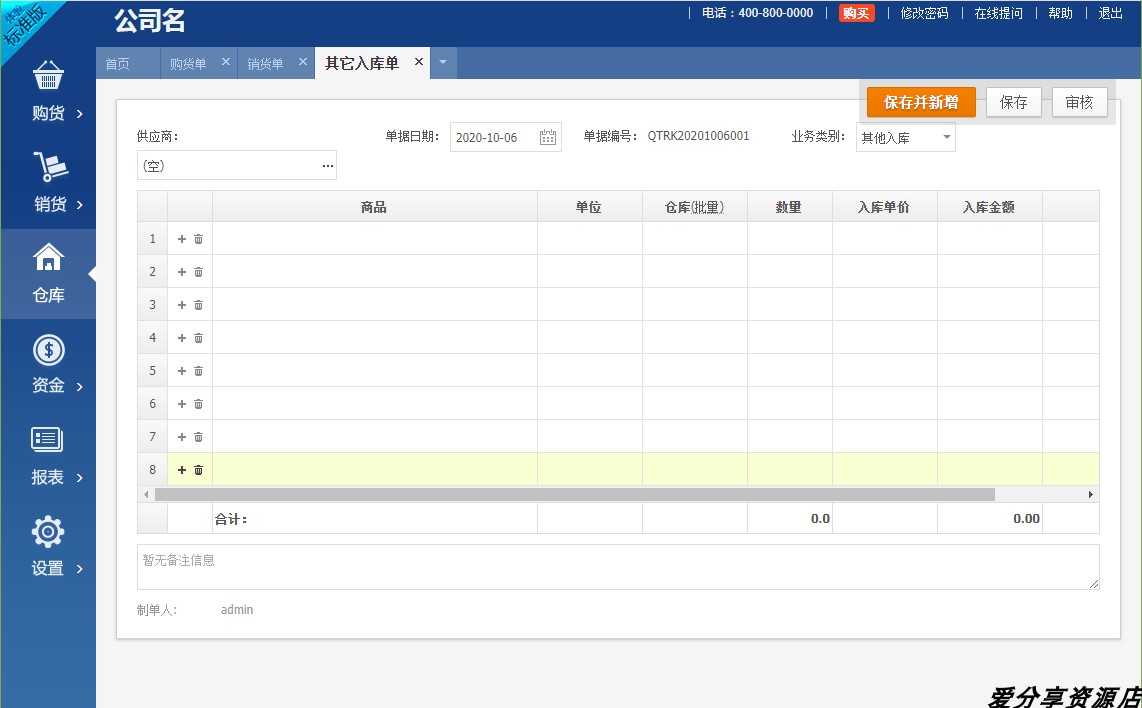1142x708 pixels.
Task: Delete row 2 with trash icon
Action: pyautogui.click(x=198, y=272)
